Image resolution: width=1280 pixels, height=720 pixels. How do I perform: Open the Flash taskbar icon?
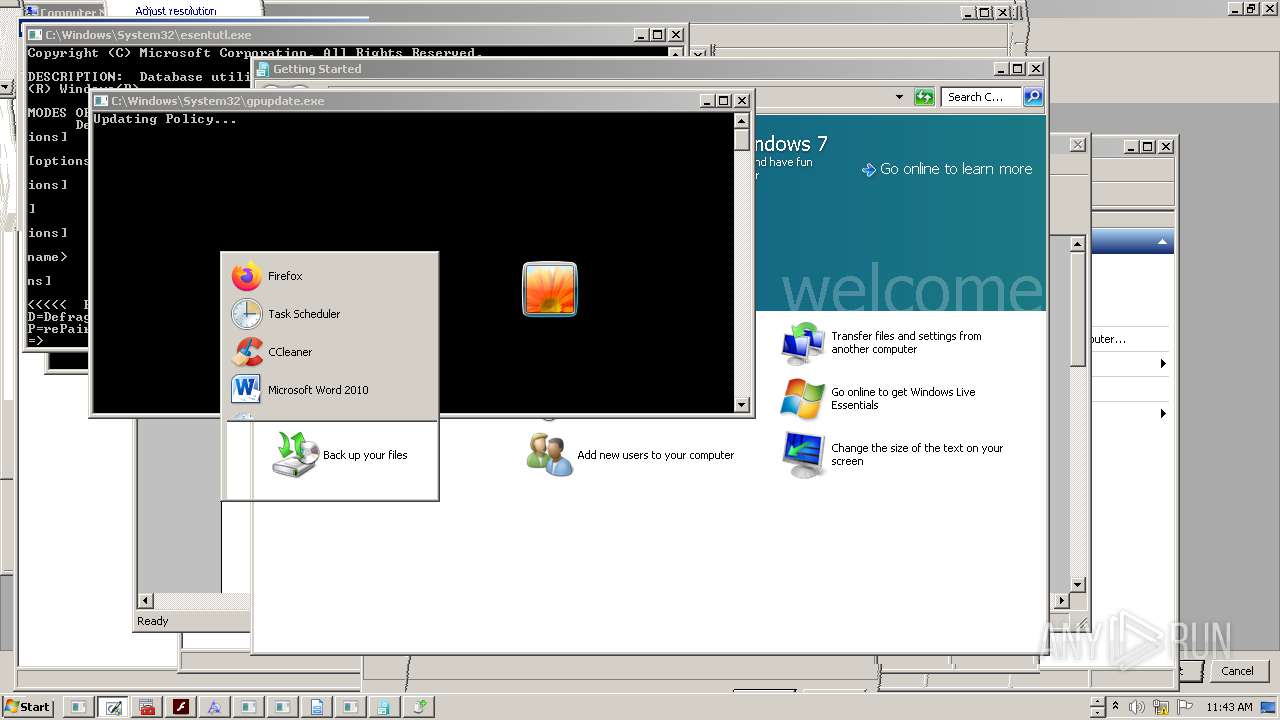pyautogui.click(x=181, y=707)
